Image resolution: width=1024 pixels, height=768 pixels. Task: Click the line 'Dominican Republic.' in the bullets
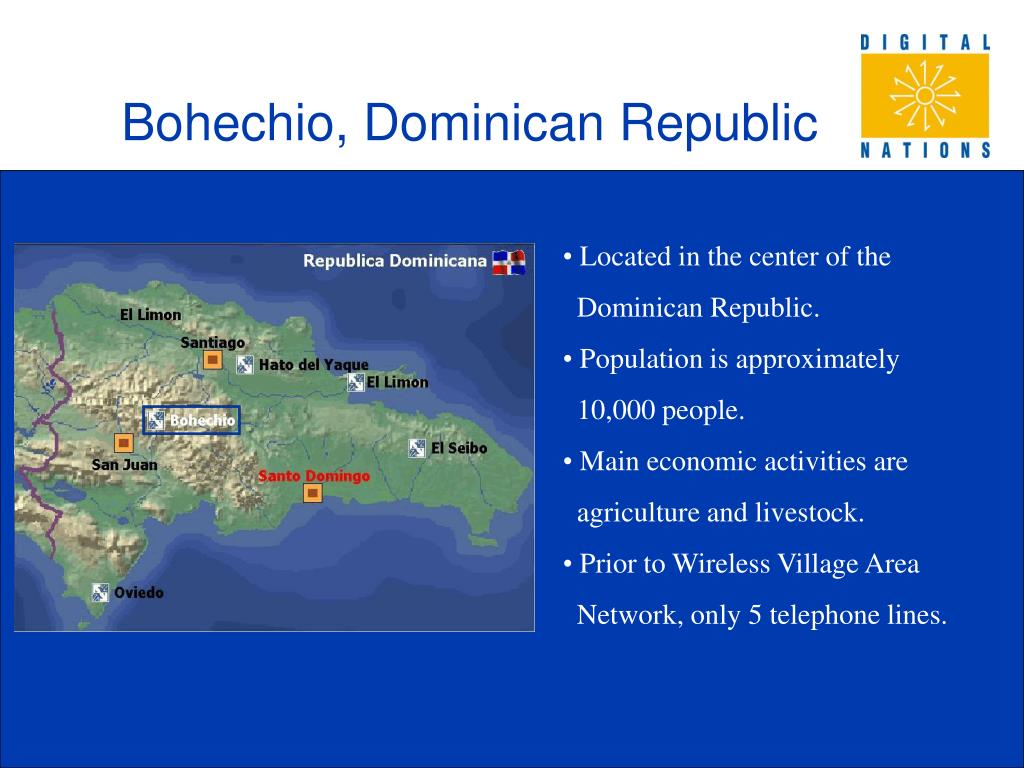(x=698, y=308)
